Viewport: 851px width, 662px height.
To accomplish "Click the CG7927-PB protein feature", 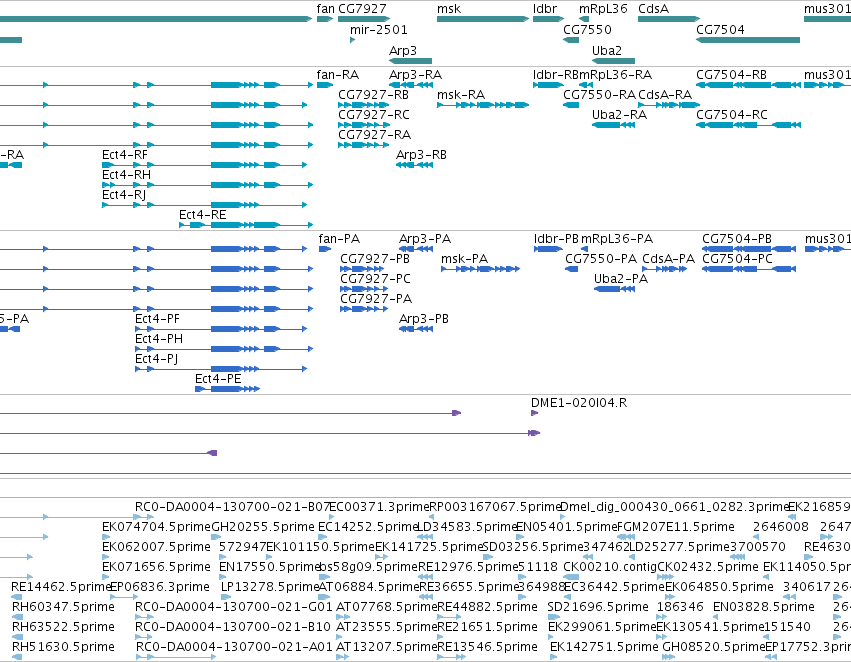I will [x=362, y=269].
